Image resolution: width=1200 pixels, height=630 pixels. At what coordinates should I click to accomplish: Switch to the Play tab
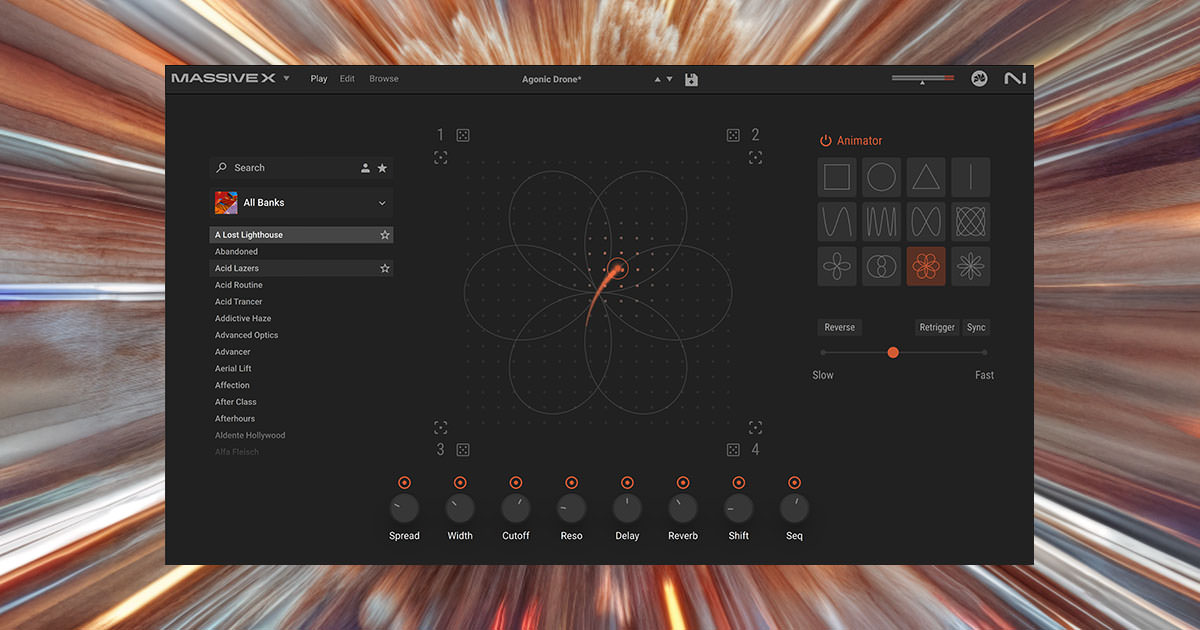point(319,79)
